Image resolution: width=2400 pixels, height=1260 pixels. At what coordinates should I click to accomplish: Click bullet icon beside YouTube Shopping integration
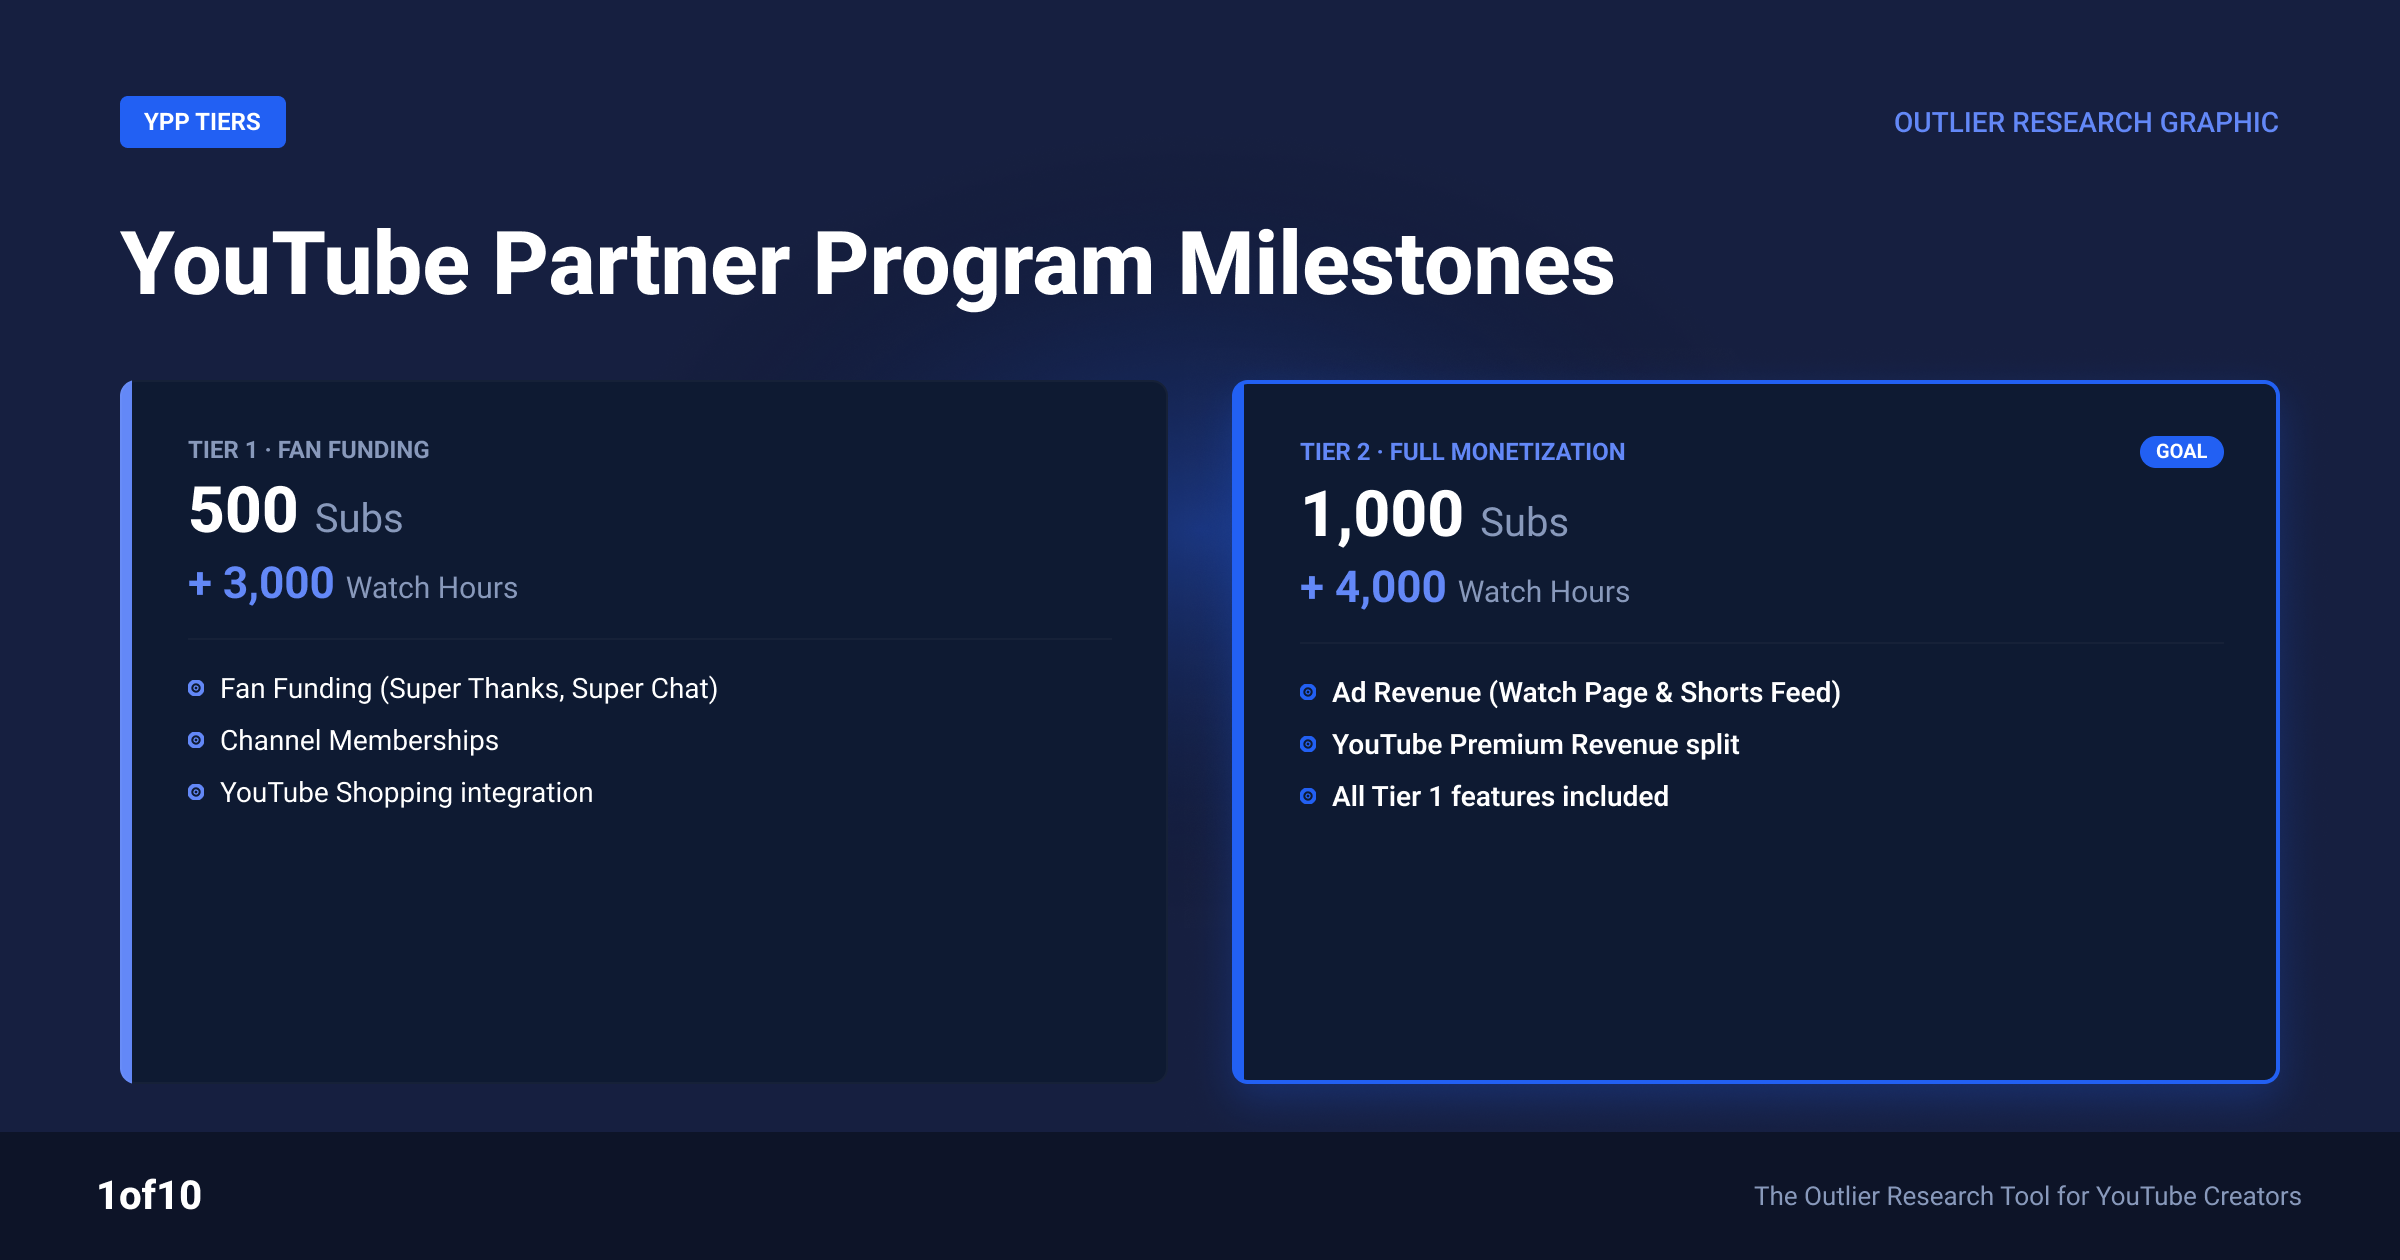[196, 792]
